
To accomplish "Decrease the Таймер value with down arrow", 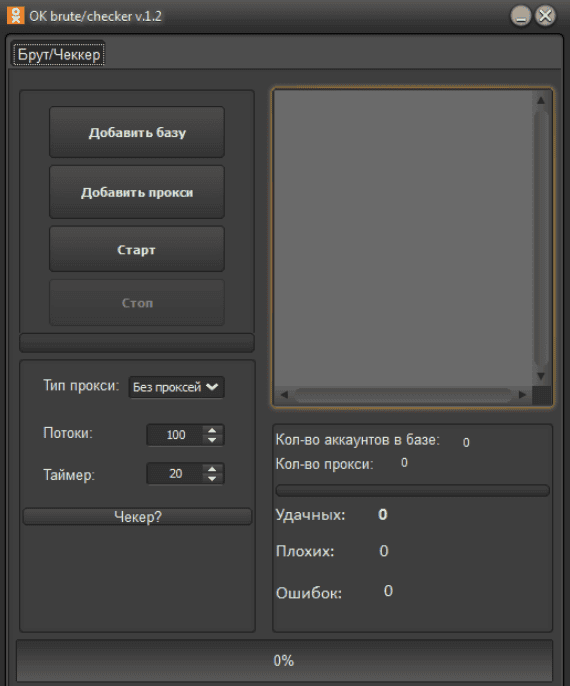I will tap(212, 479).
